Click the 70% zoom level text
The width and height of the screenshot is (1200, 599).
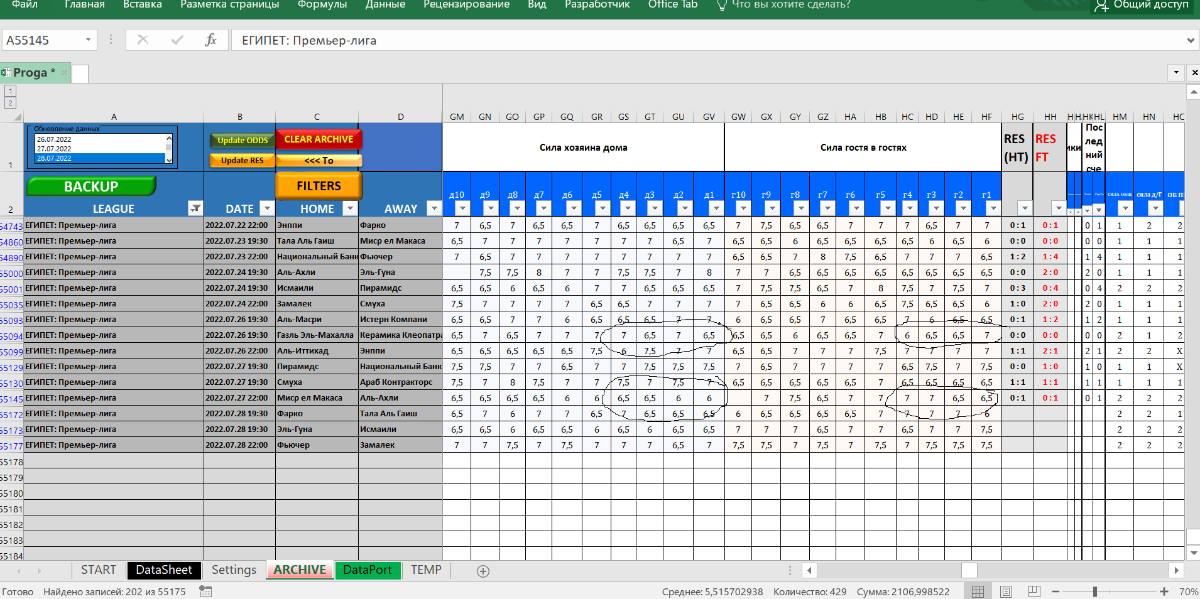coord(1188,591)
